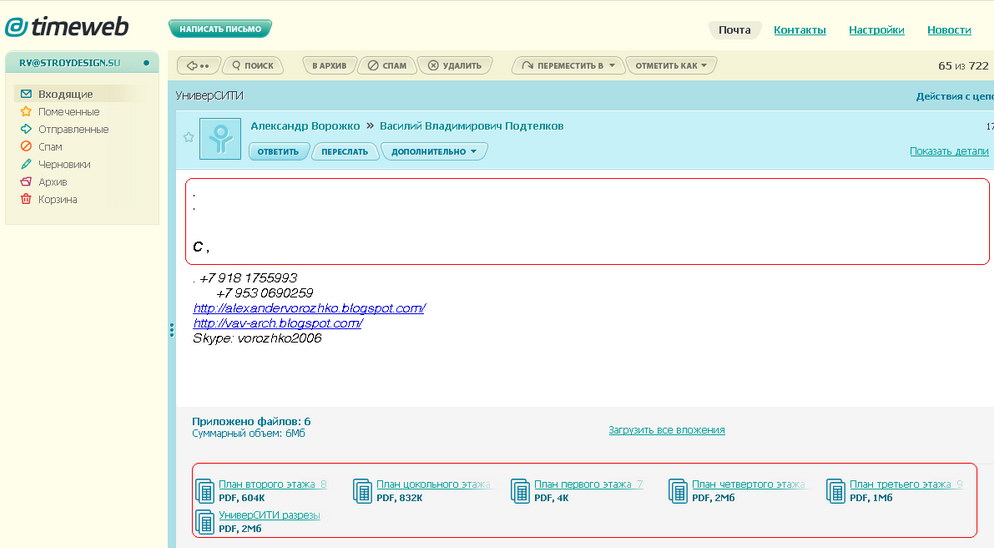Viewport: 994px width, 548px height.
Task: Click PDF icon for План первого этажа
Action: coord(520,491)
